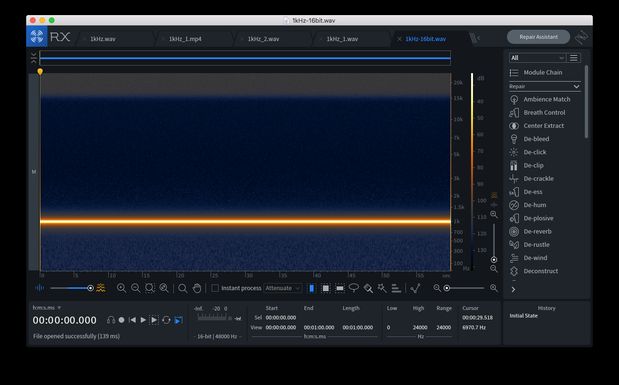Switch to the 1kHz_1.mp4 tab
This screenshot has width=619, height=385.
186,39
